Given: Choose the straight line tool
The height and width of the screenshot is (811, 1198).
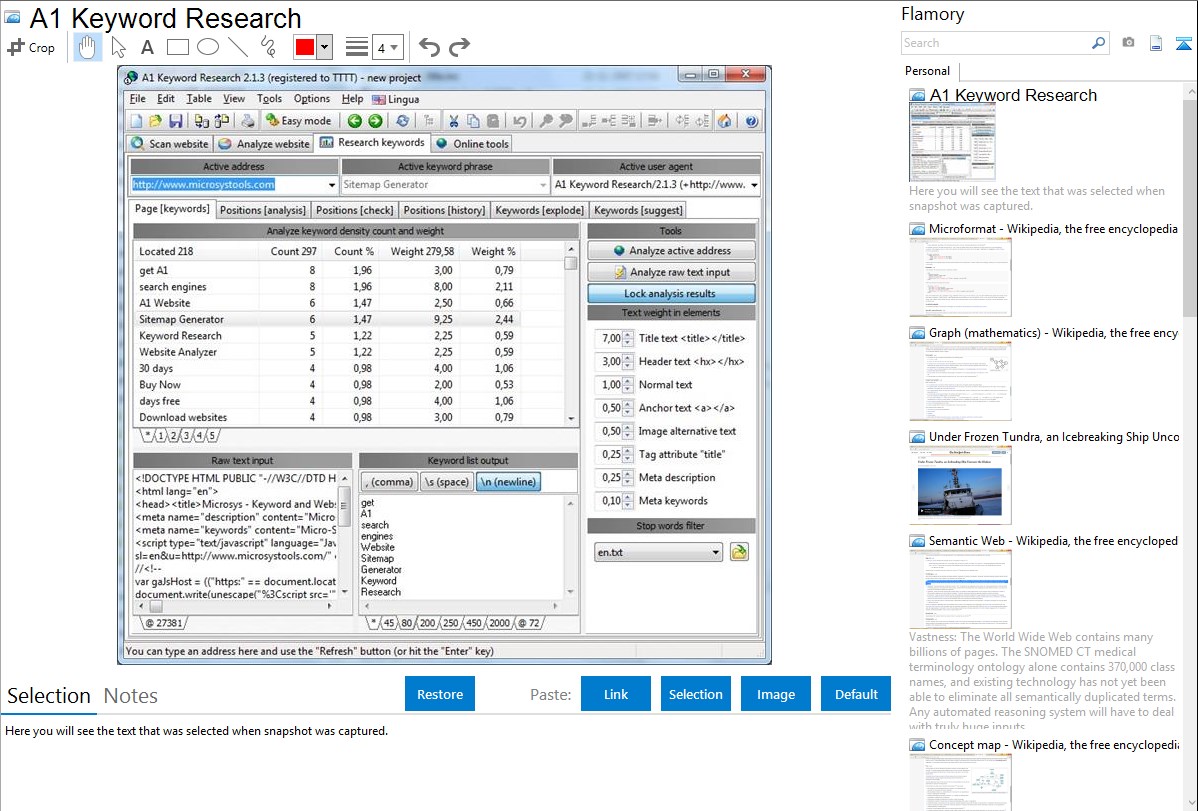Looking at the screenshot, I should [238, 47].
